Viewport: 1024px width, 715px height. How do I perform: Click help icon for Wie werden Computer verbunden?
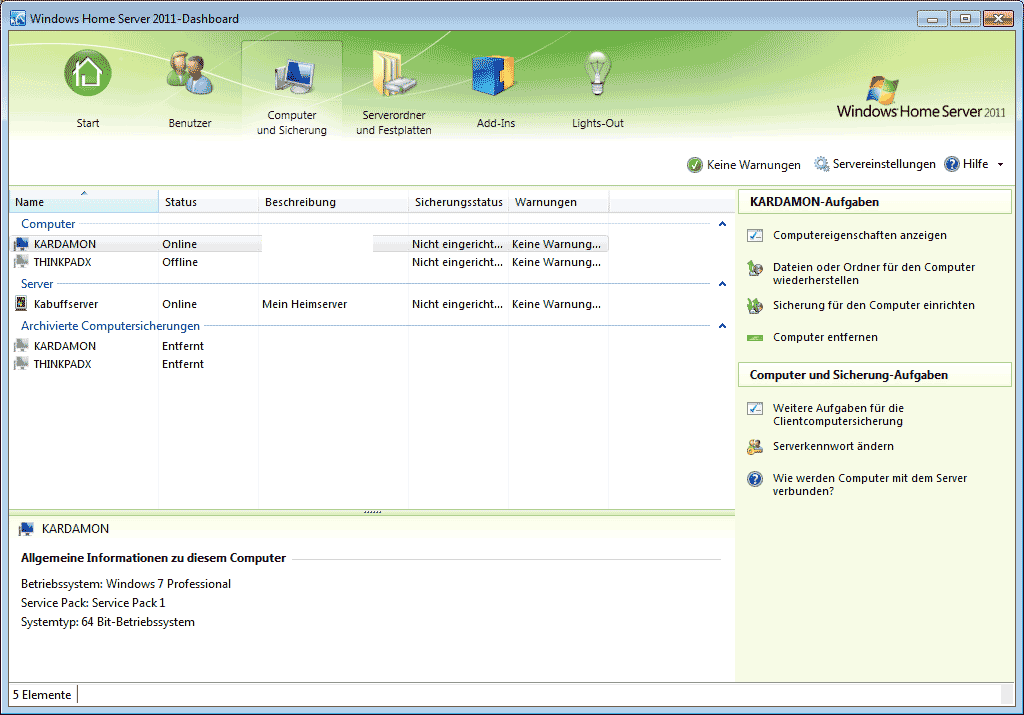point(755,479)
